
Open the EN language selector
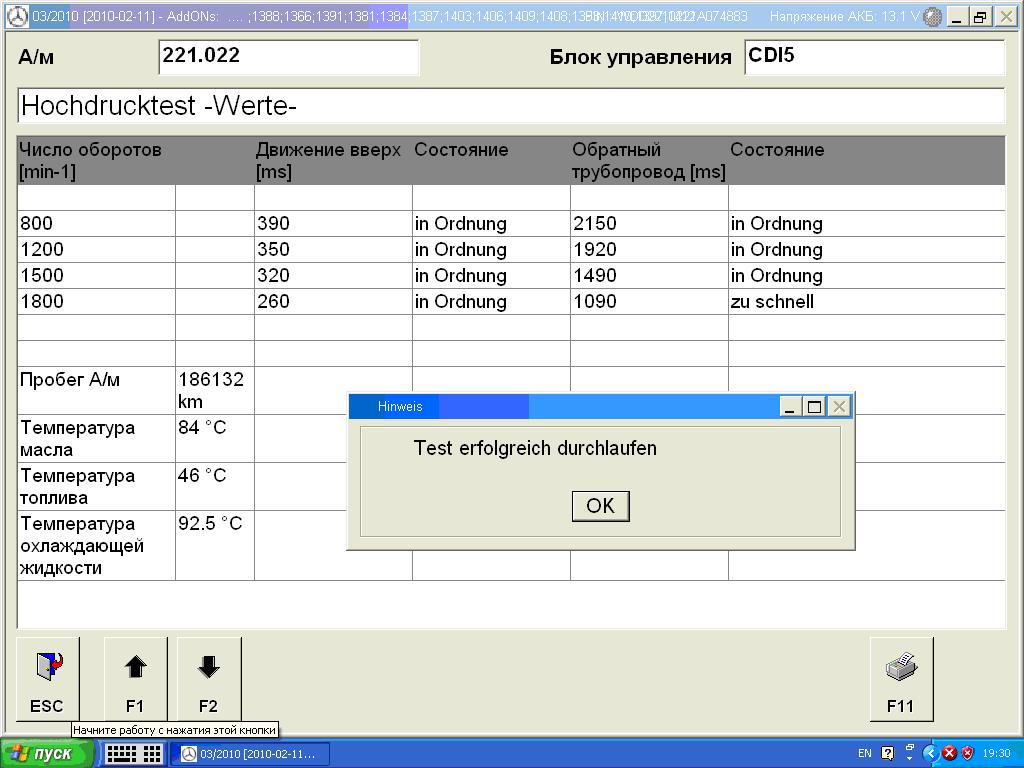point(864,753)
